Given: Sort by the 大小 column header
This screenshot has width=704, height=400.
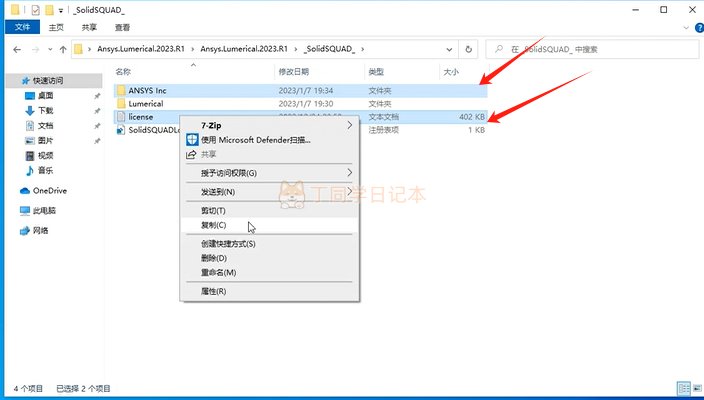Looking at the screenshot, I should [451, 71].
